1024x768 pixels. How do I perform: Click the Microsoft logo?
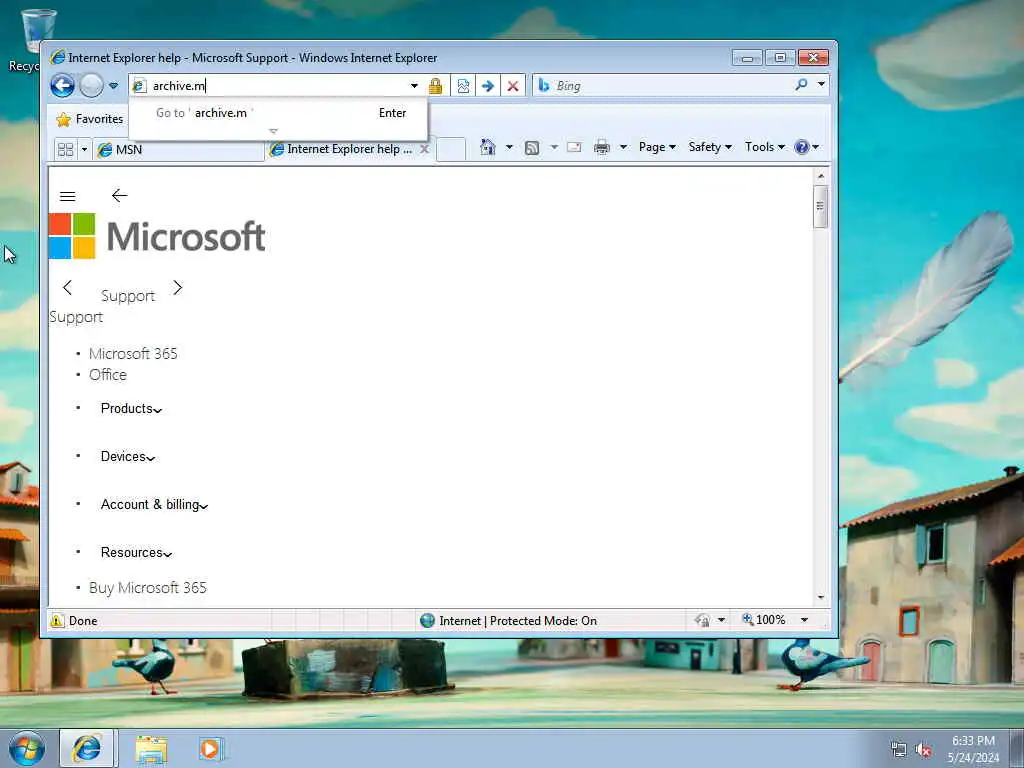click(x=157, y=236)
